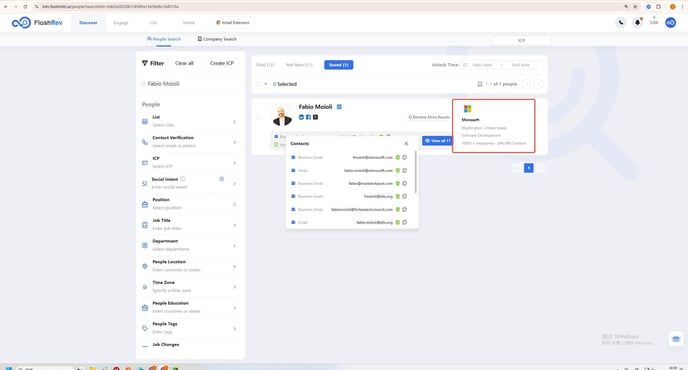Open the Windows Start menu

(8, 368)
